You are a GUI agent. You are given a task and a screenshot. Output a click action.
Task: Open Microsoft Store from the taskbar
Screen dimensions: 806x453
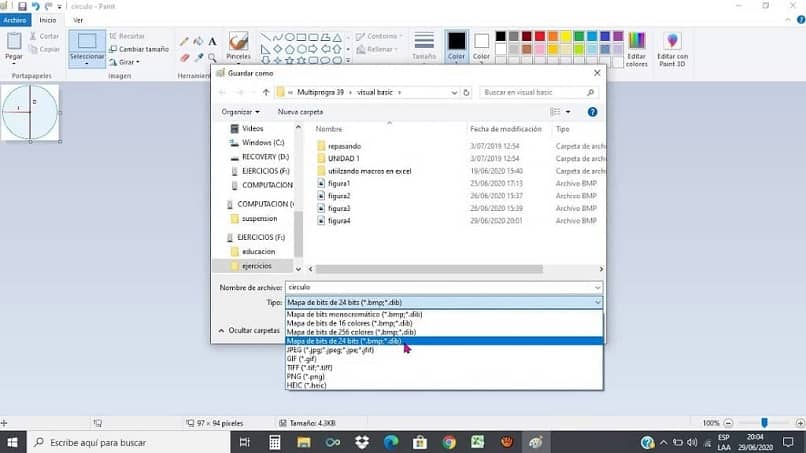click(420, 442)
